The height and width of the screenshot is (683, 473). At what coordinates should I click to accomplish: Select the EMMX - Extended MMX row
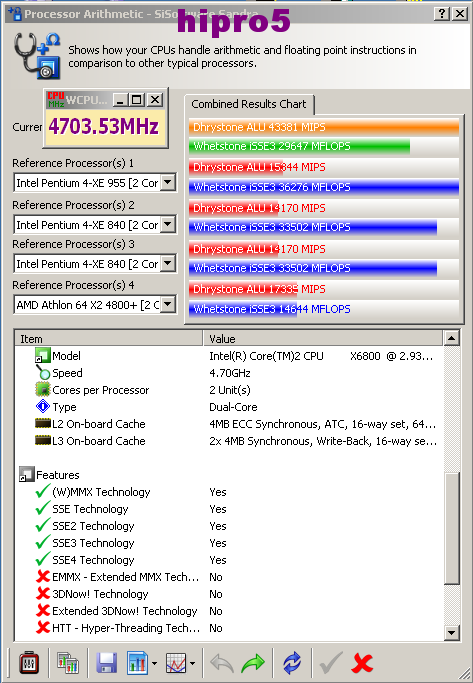click(x=229, y=577)
